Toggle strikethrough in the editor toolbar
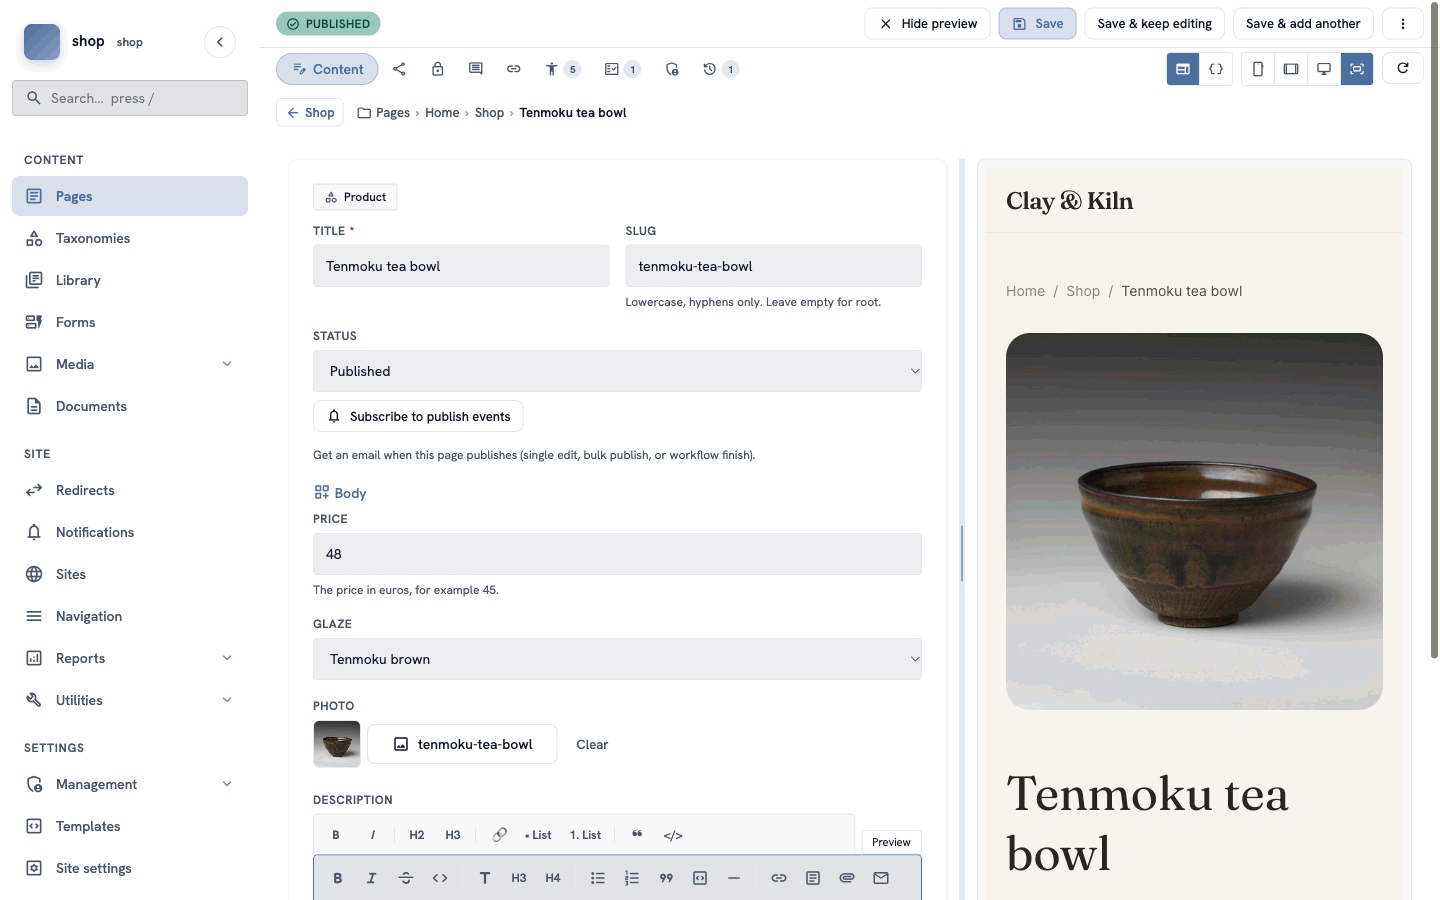 pos(406,878)
